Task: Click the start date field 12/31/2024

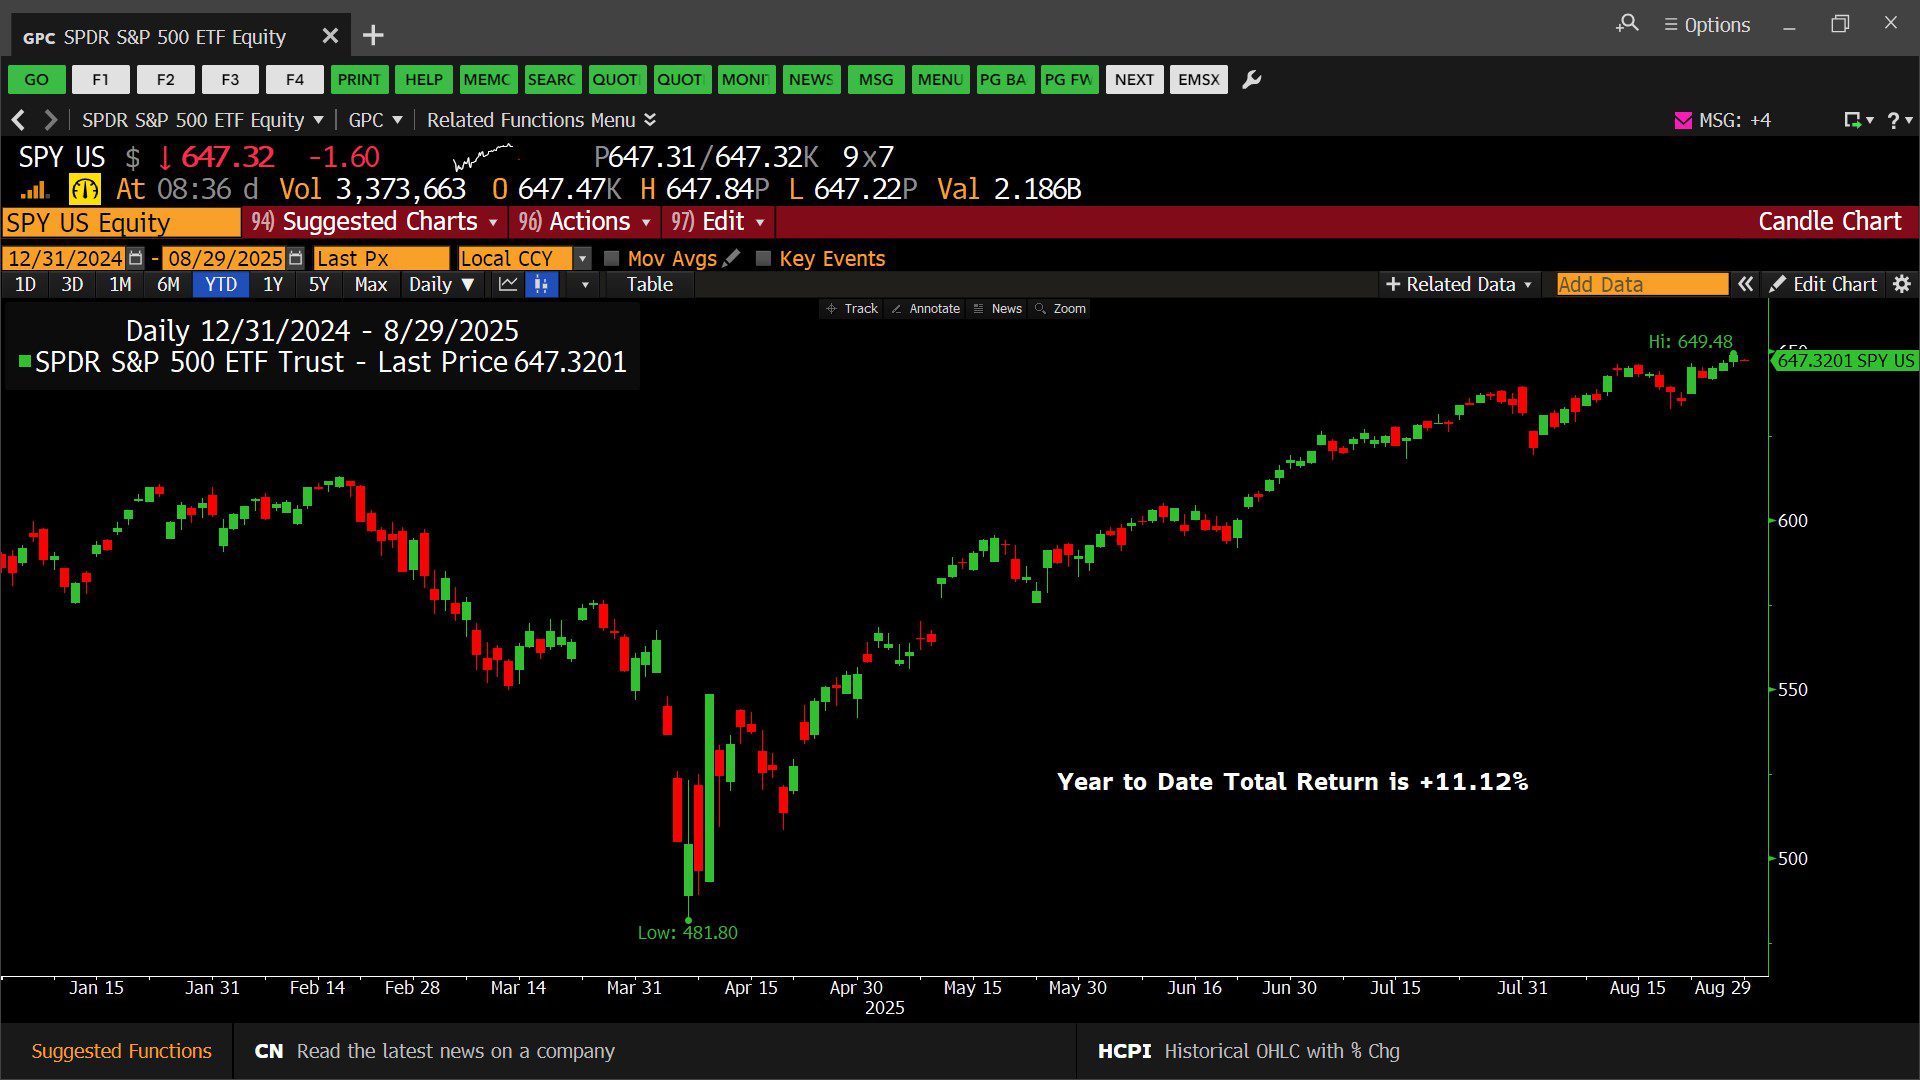Action: [64, 259]
